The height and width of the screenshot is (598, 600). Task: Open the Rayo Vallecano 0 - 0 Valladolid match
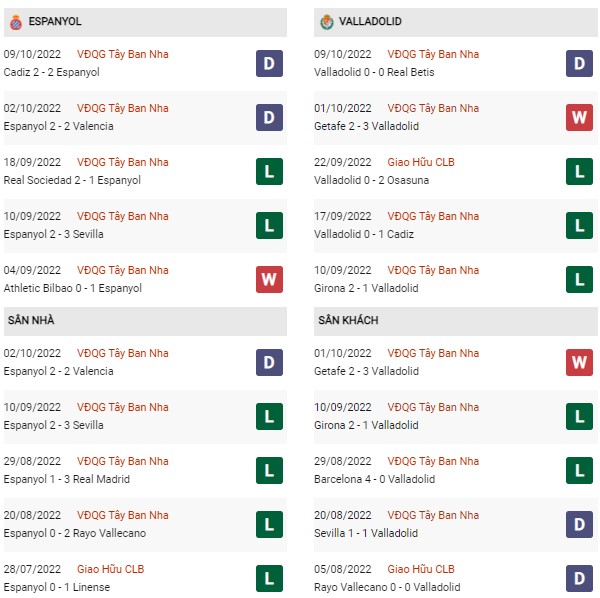387,587
